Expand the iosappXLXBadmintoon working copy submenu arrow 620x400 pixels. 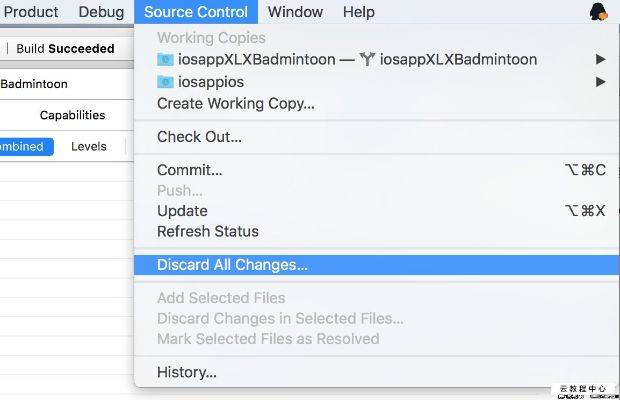pyautogui.click(x=600, y=60)
